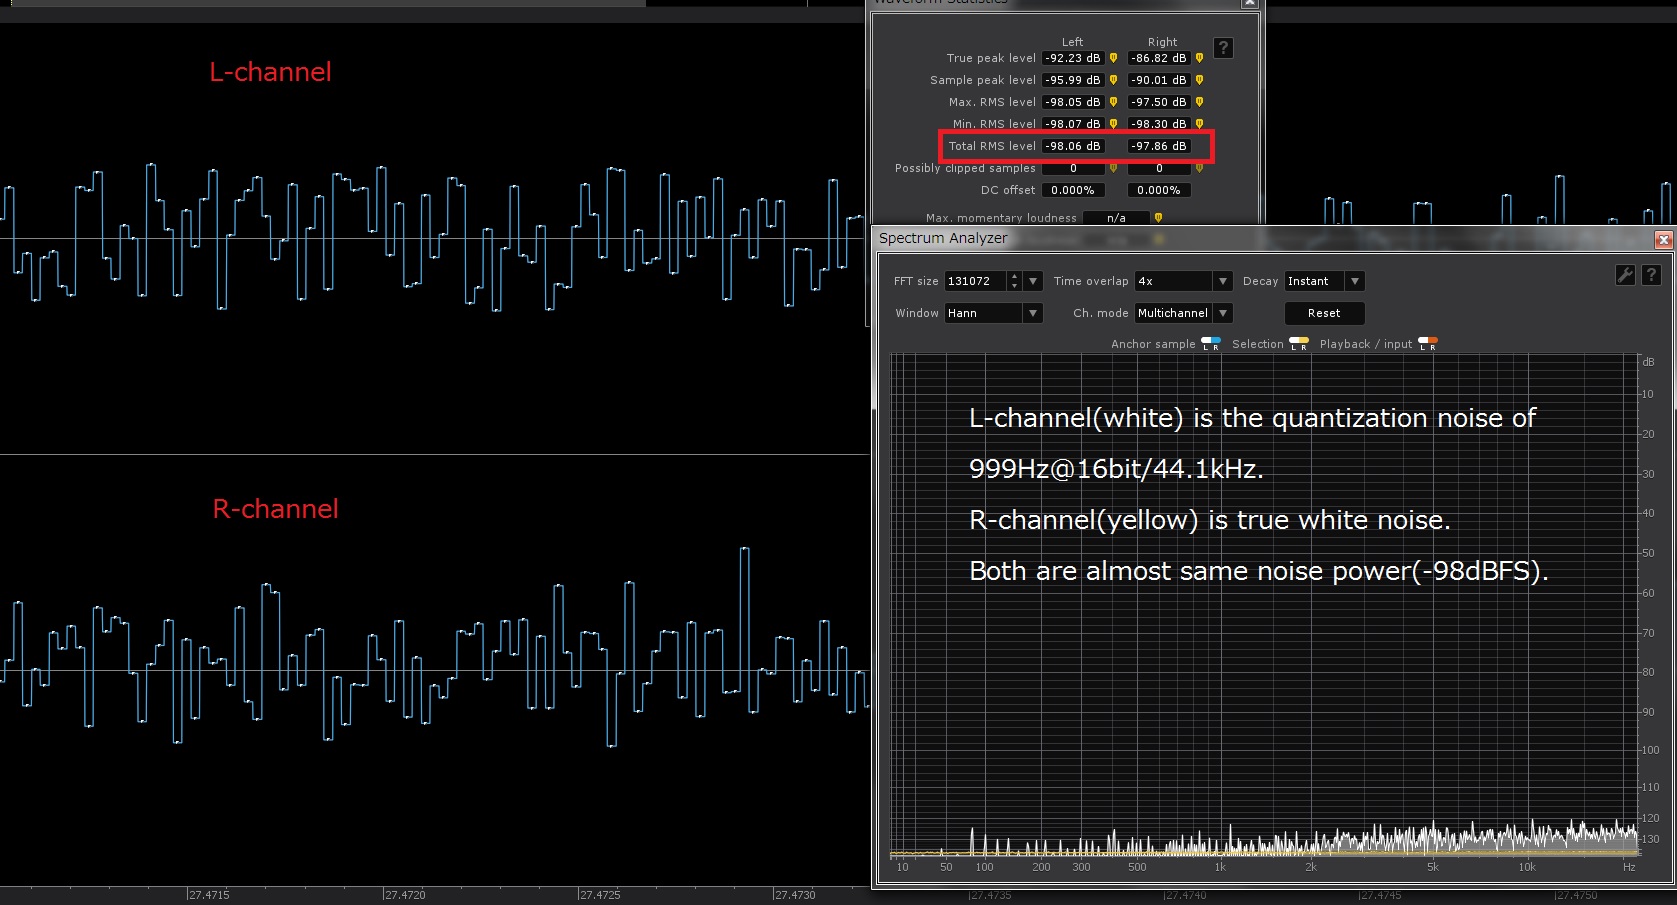The width and height of the screenshot is (1677, 905).
Task: Jump to Right possibly clipped samples marker
Action: point(1199,168)
